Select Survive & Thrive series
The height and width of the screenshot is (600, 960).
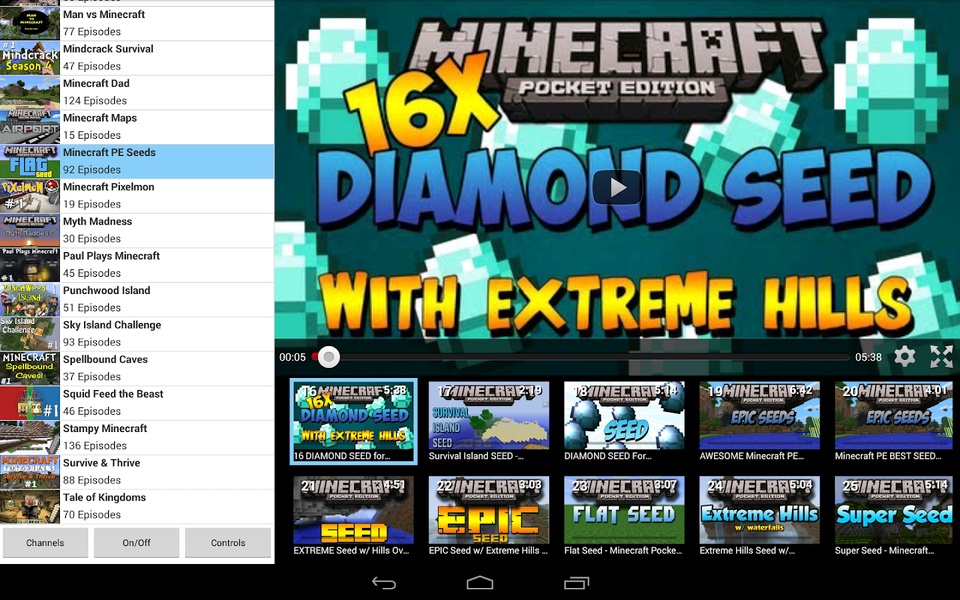137,471
